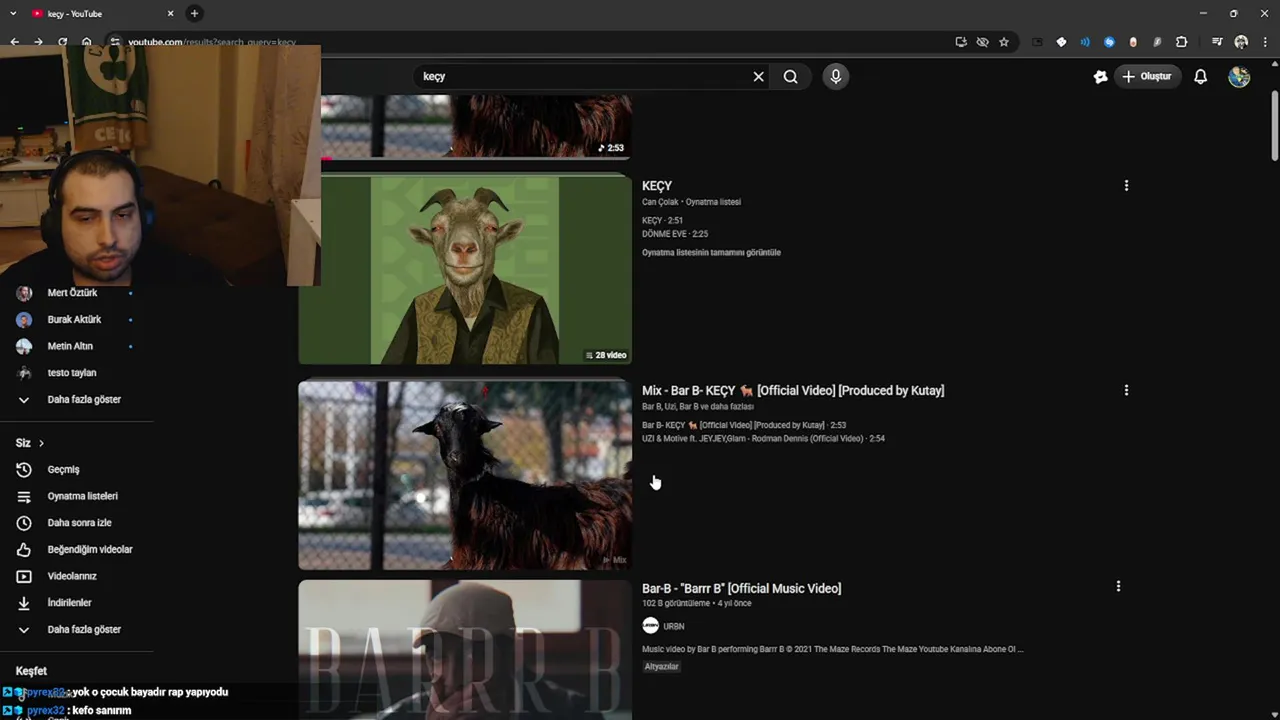Bookmark this page with the star
Screen dimensions: 1280x720
1004,42
